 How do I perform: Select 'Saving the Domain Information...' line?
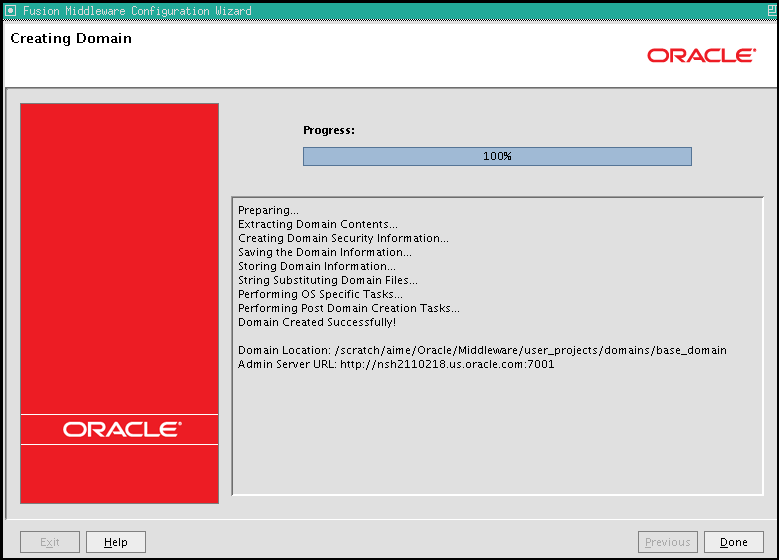click(325, 252)
